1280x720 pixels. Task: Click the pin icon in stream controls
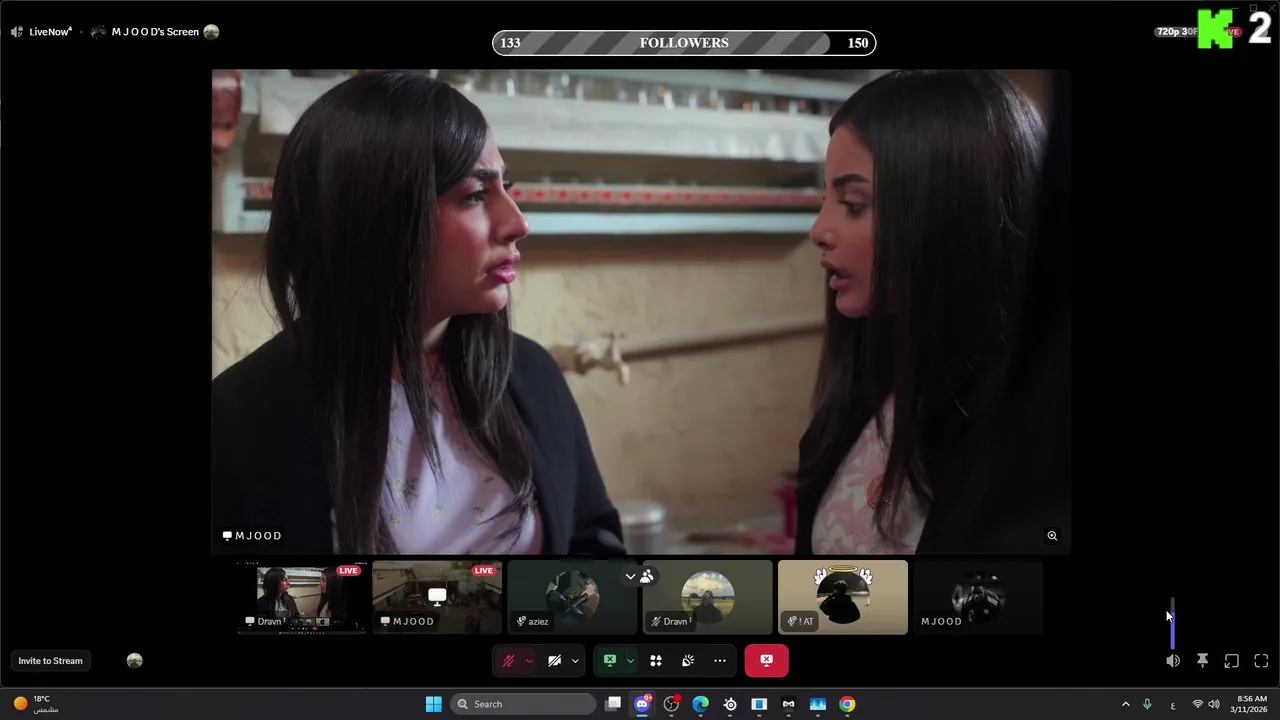tap(1203, 661)
